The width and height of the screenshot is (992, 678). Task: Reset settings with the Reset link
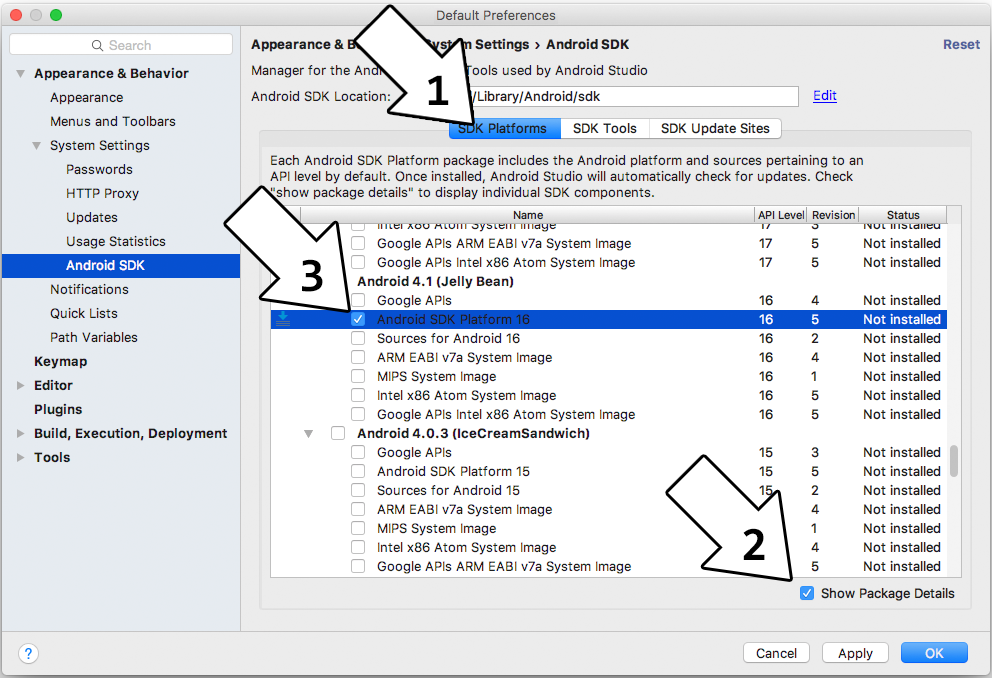point(961,44)
